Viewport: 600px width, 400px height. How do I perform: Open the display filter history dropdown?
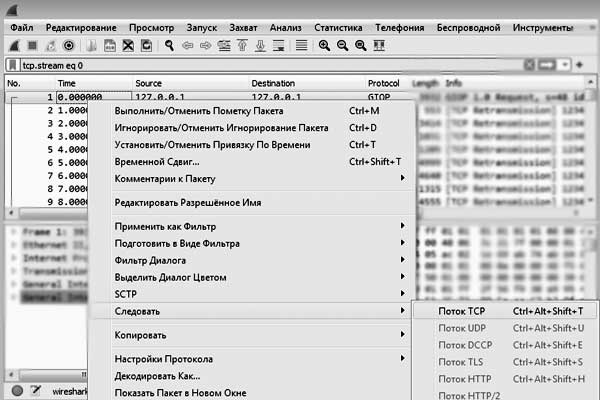pyautogui.click(x=565, y=65)
